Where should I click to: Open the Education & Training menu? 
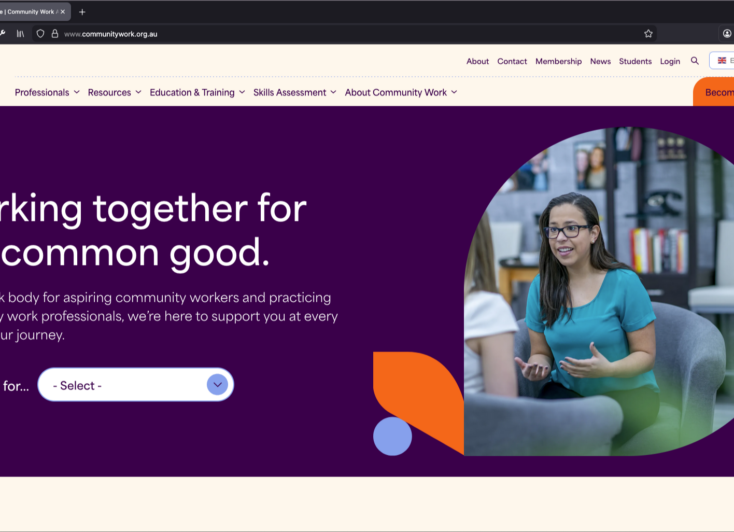(x=197, y=92)
